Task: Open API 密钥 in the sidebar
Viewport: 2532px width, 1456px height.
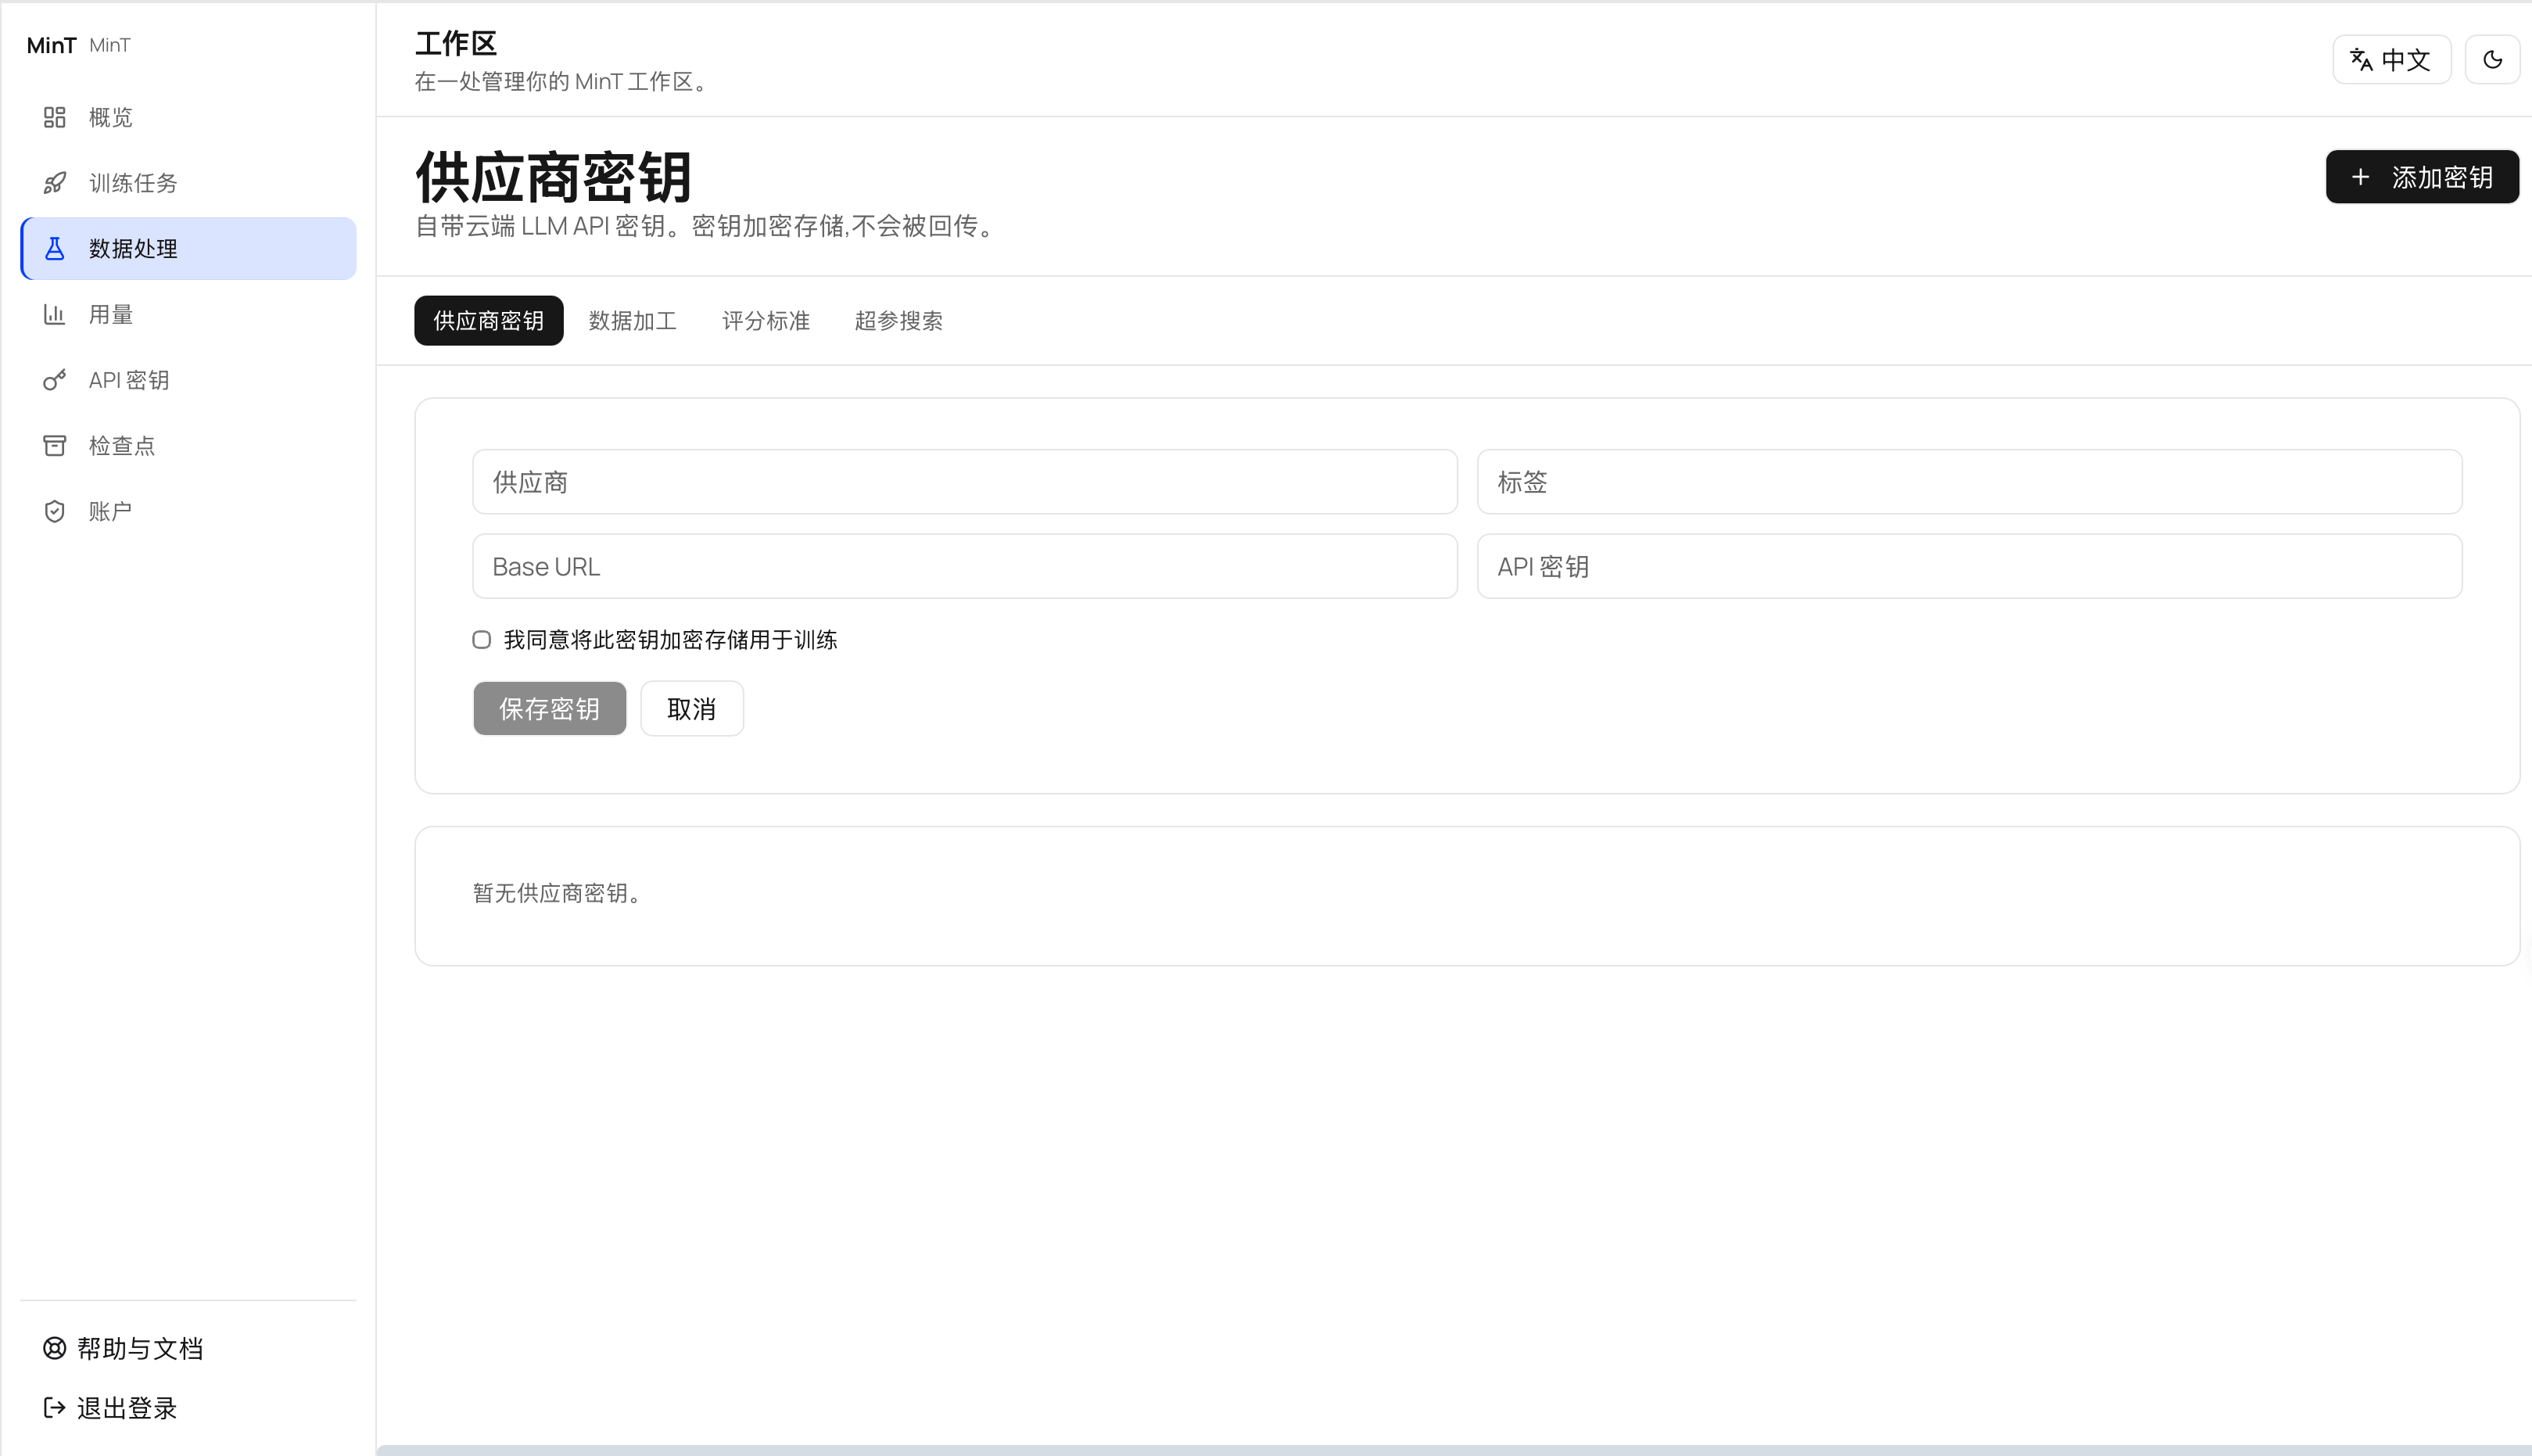Action: coord(188,380)
